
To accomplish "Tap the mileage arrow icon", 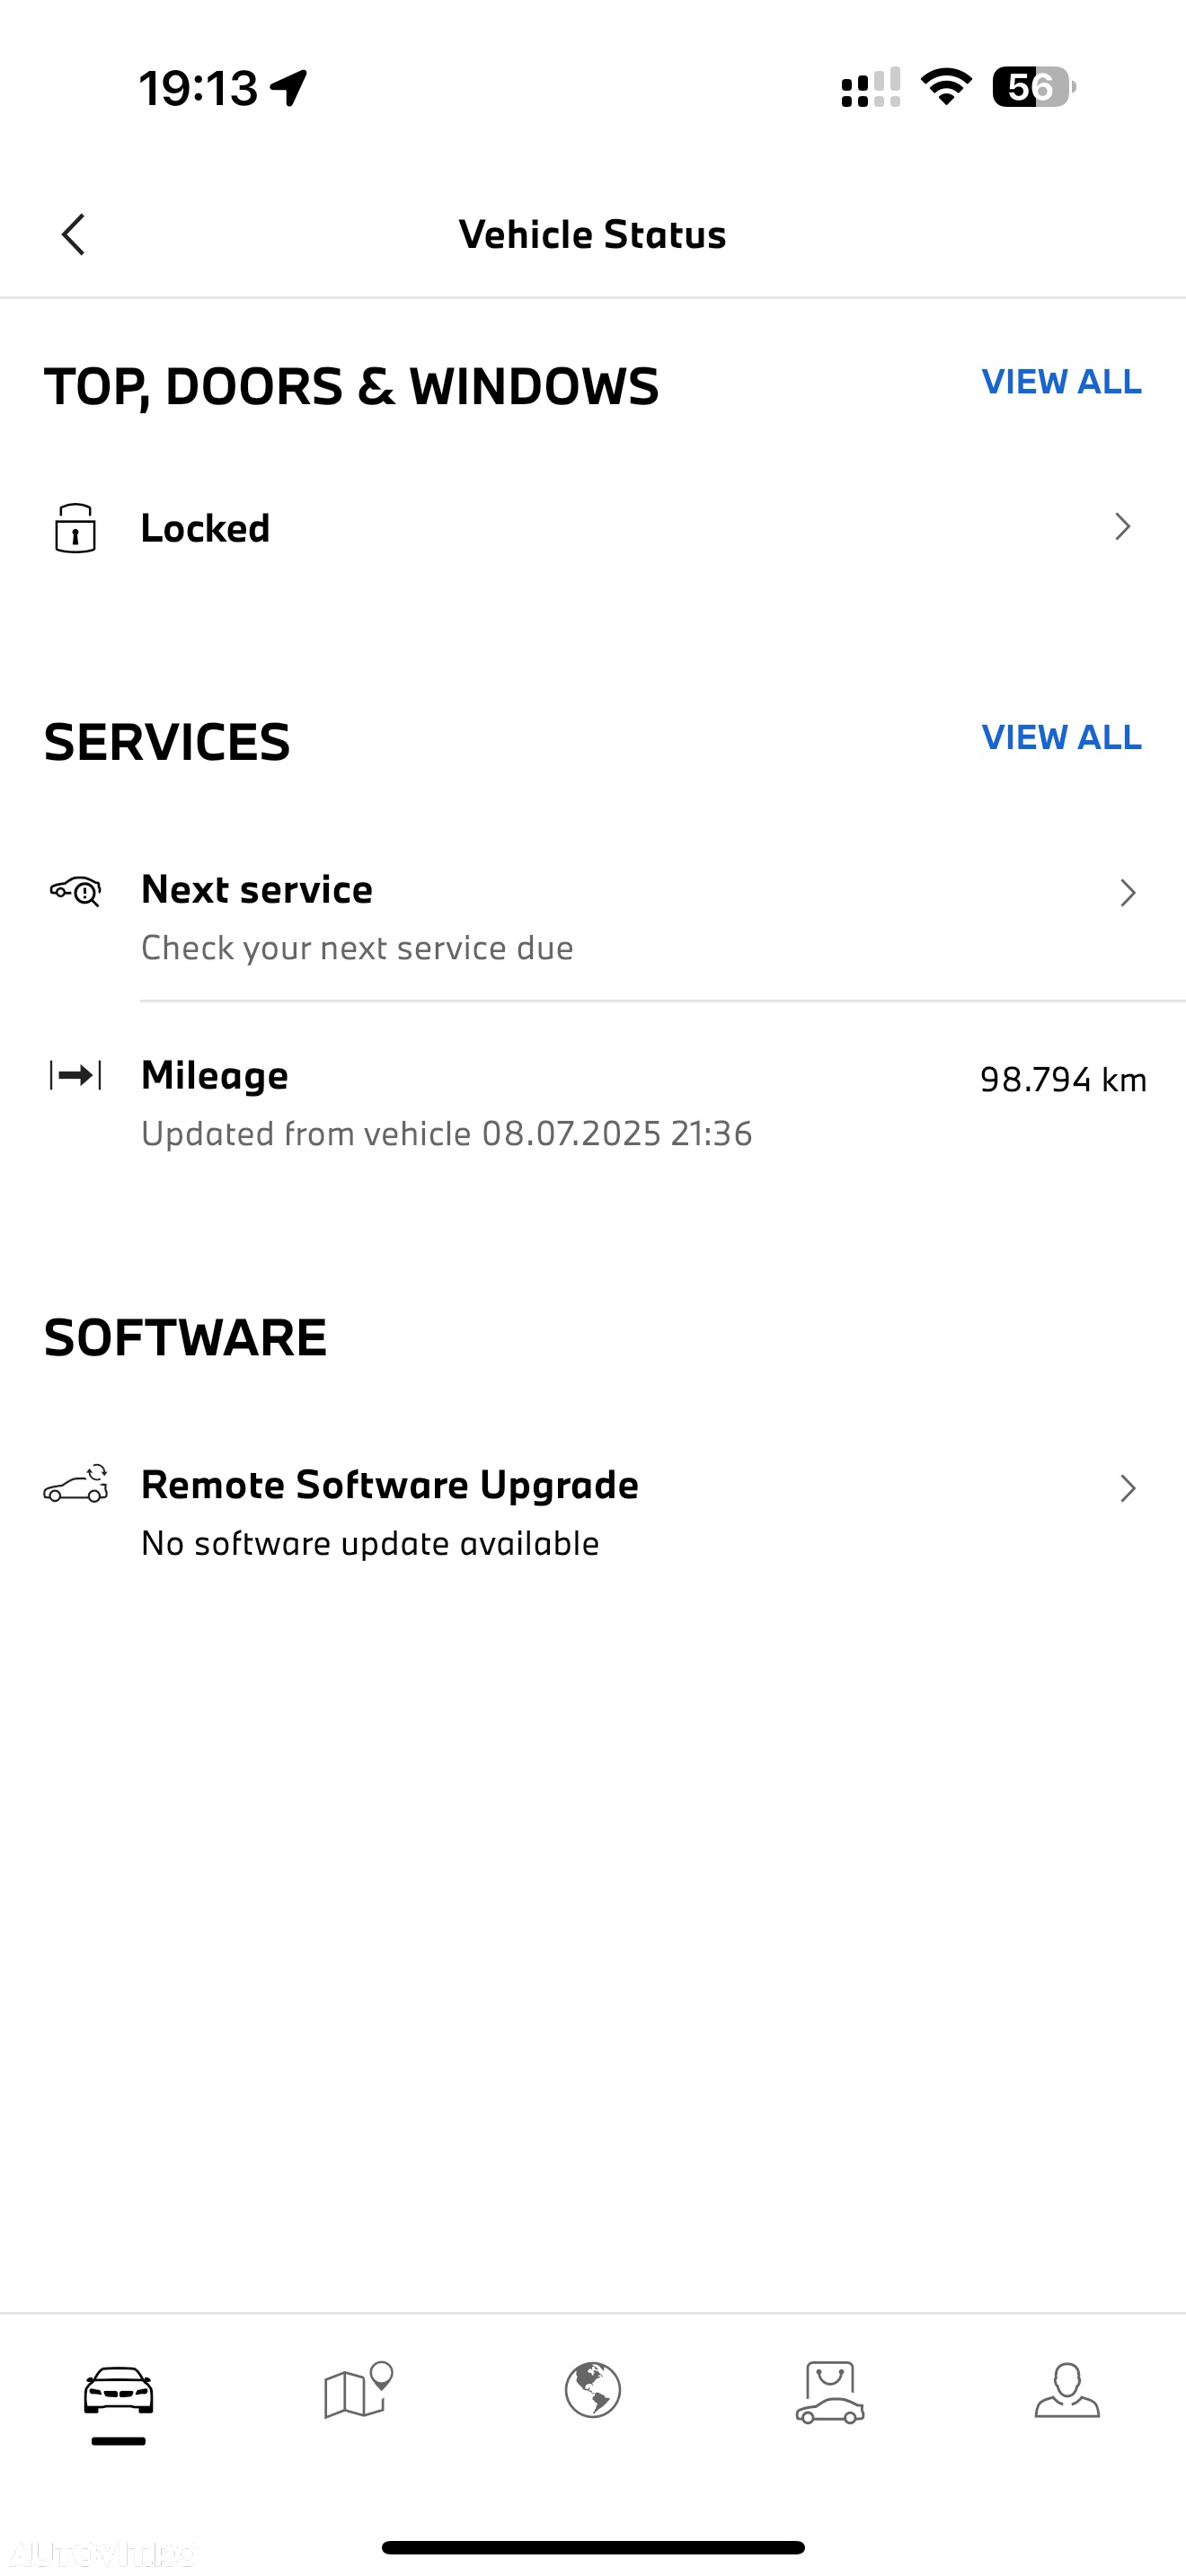I will pyautogui.click(x=76, y=1075).
